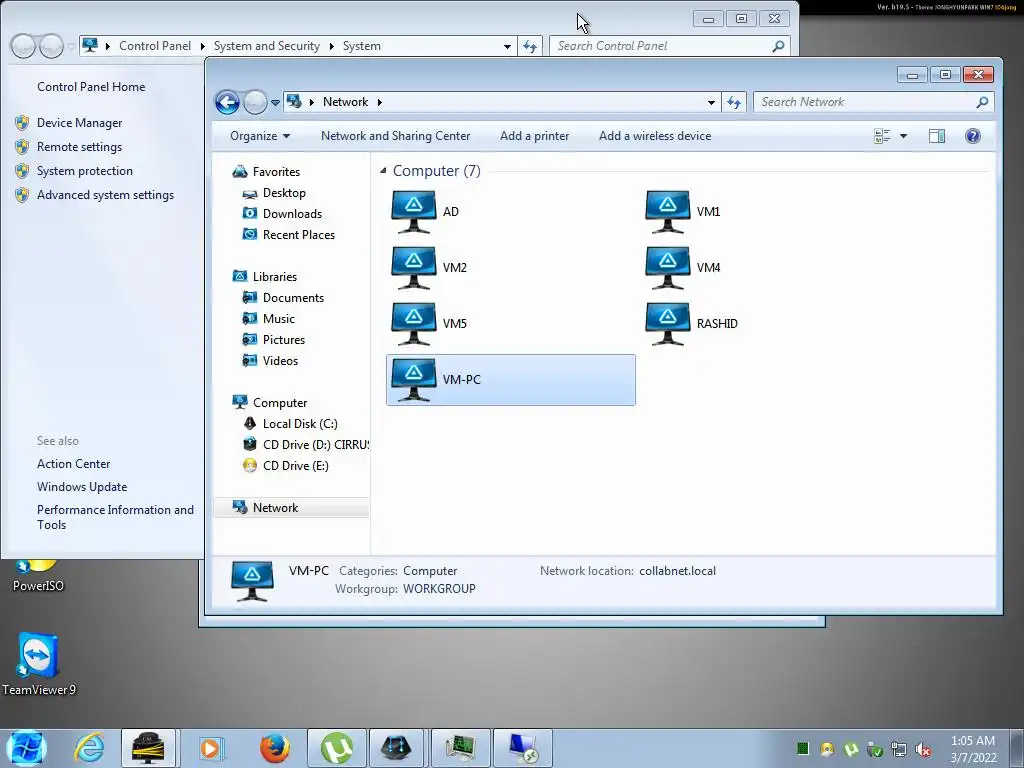Click the Search Network magnifier icon

click(982, 102)
